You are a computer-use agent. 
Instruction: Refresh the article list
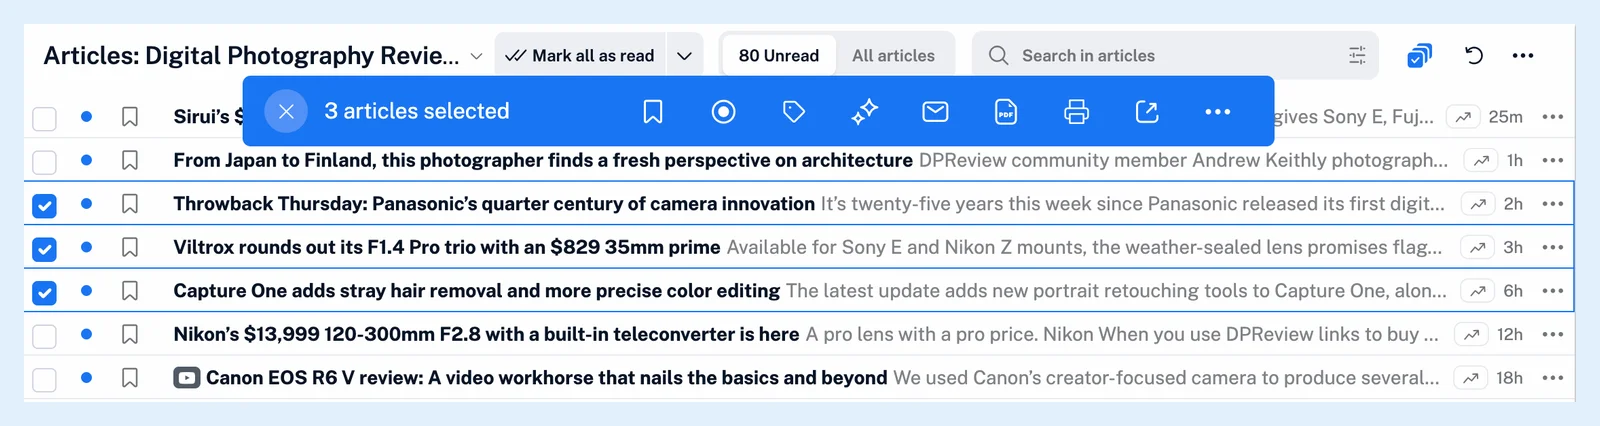pyautogui.click(x=1473, y=56)
